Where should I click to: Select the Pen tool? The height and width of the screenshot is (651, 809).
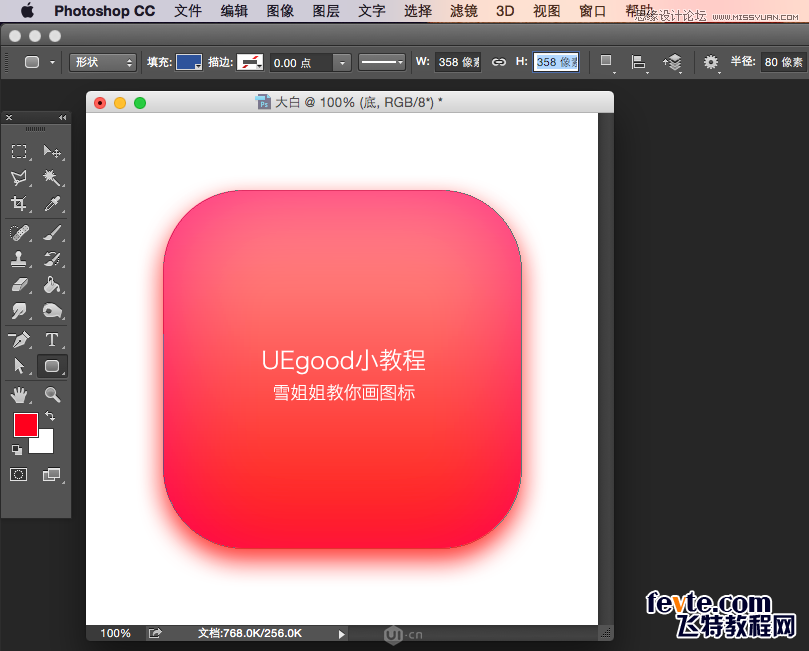tap(19, 340)
